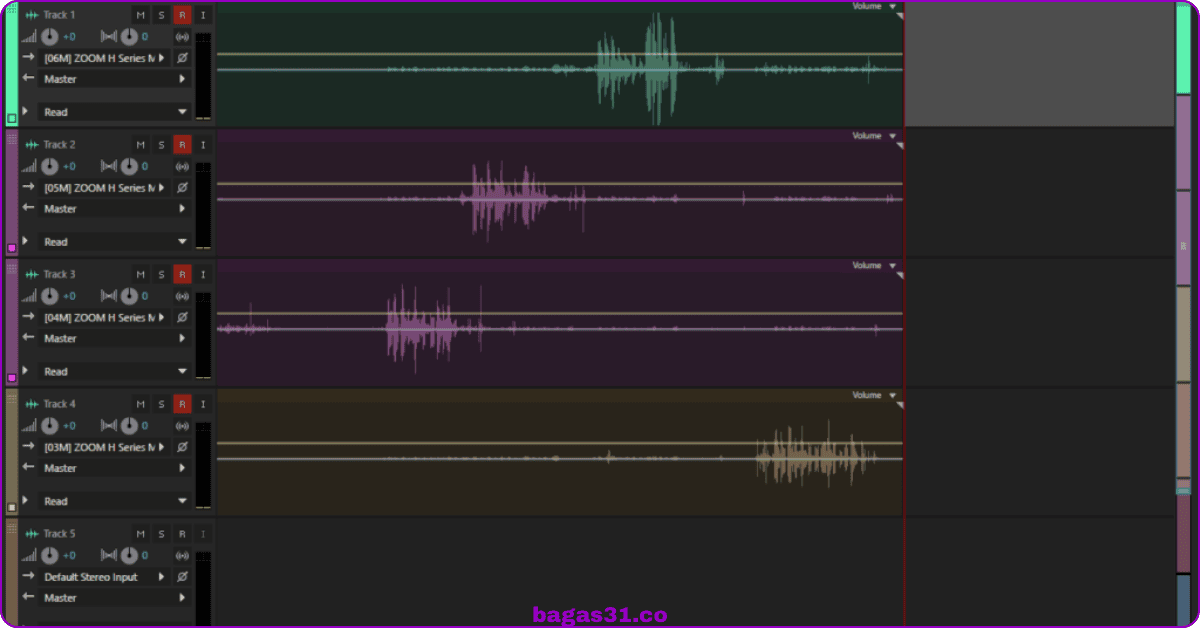Click the Track 1 volume value +0

(x=69, y=37)
